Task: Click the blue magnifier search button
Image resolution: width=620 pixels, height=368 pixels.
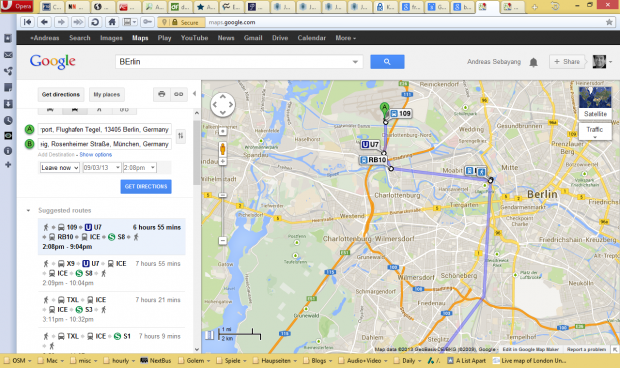Action: click(387, 62)
